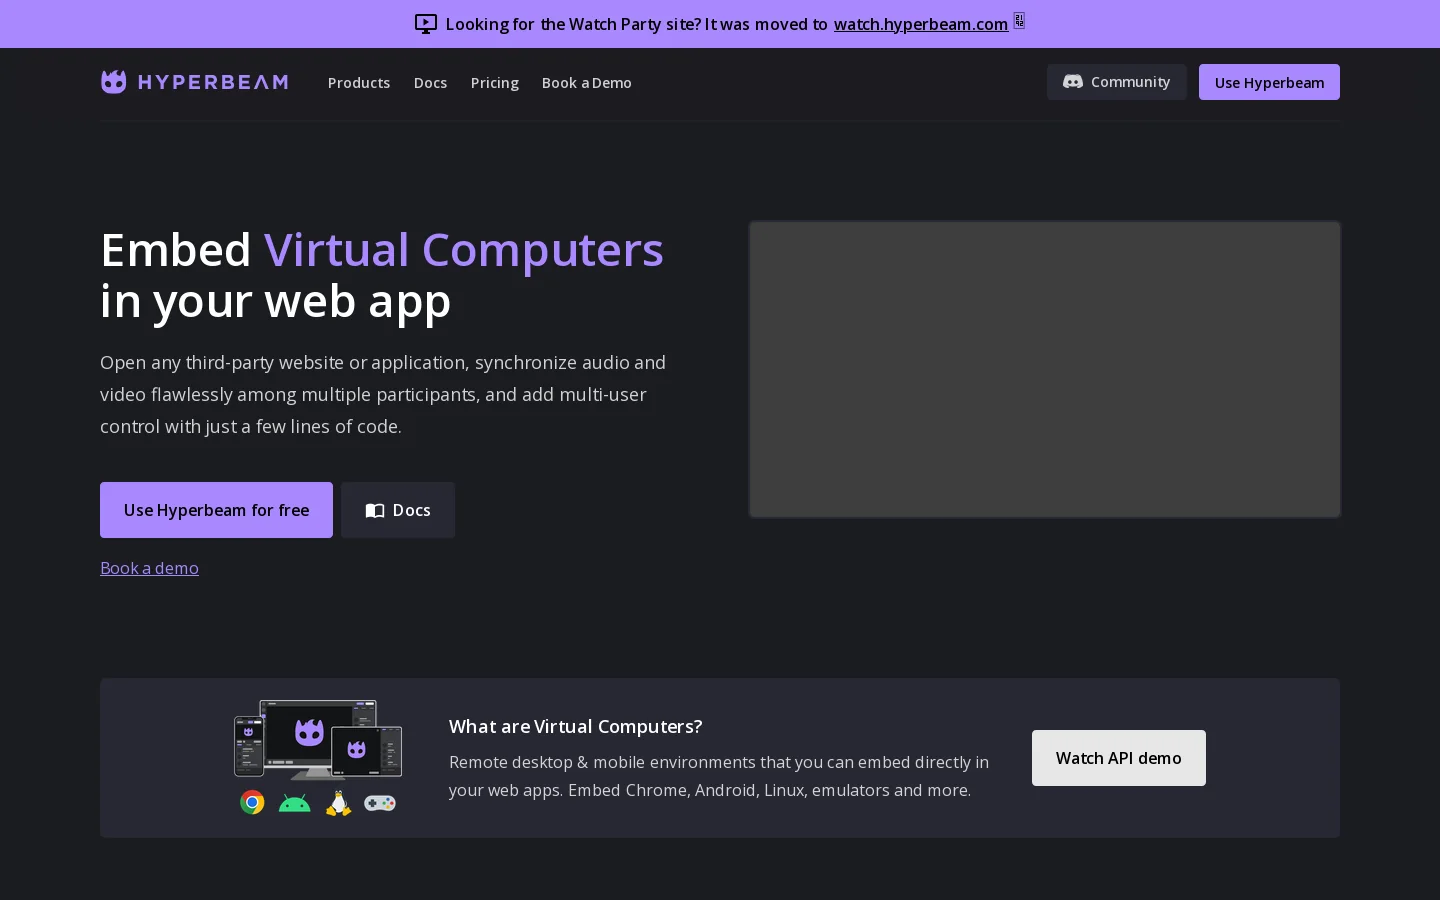Select Book a Demo in the navigation
Image resolution: width=1440 pixels, height=900 pixels.
[x=587, y=83]
